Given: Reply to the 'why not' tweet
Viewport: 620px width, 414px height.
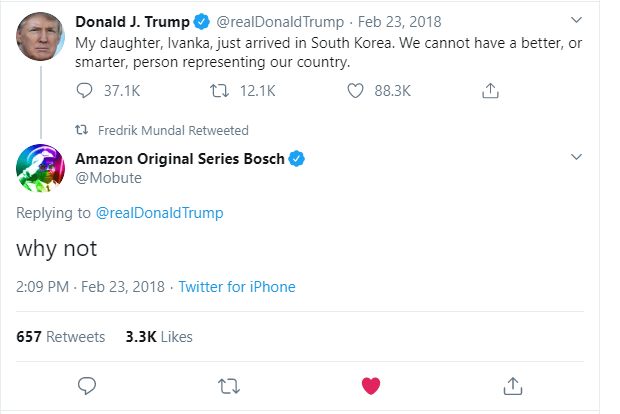Looking at the screenshot, I should 87,386.
